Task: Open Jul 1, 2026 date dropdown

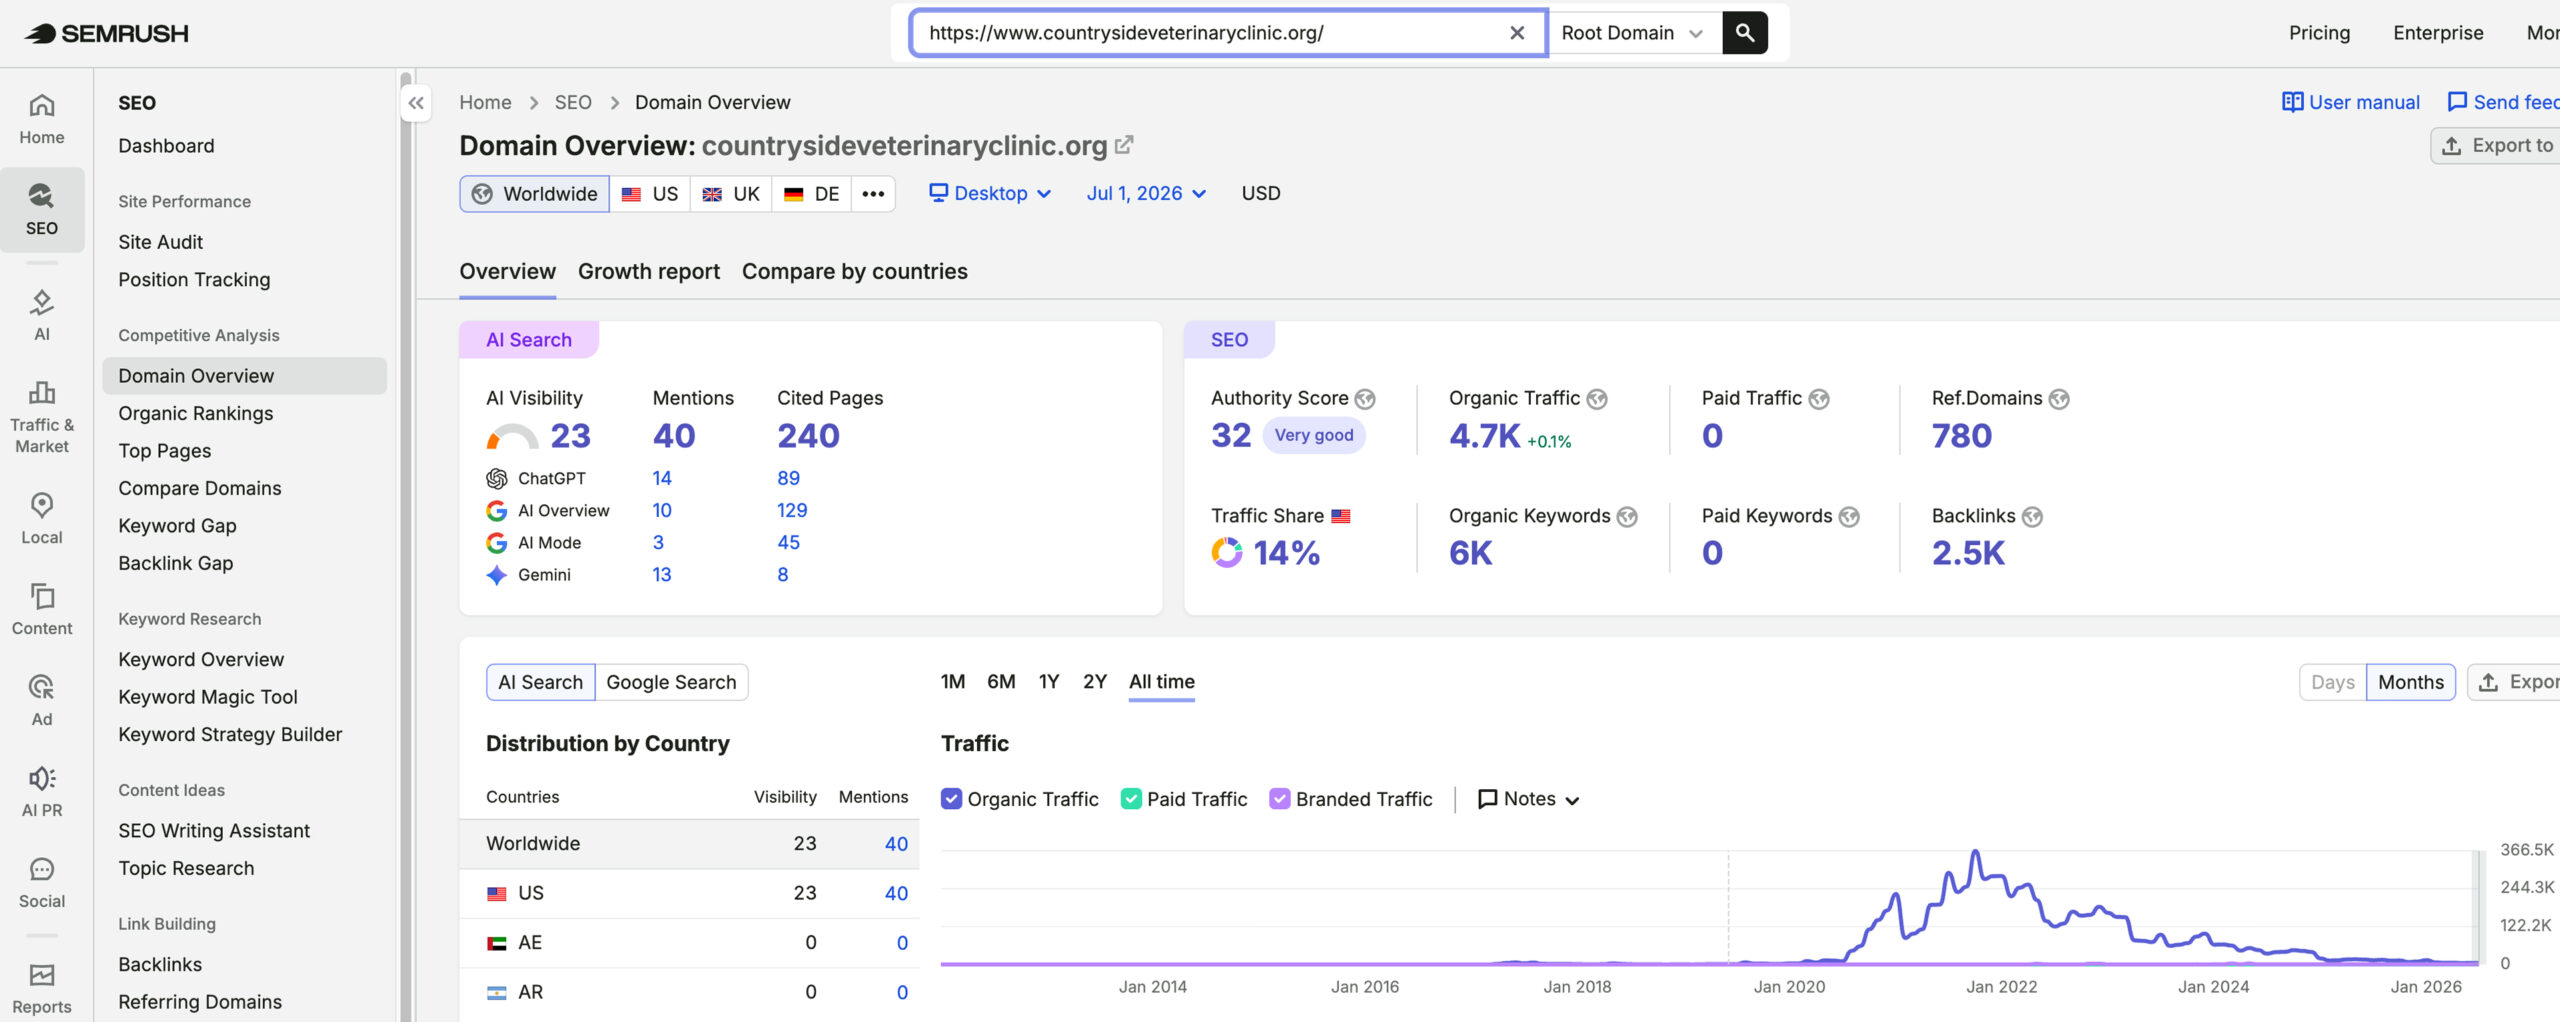Action: (1146, 194)
